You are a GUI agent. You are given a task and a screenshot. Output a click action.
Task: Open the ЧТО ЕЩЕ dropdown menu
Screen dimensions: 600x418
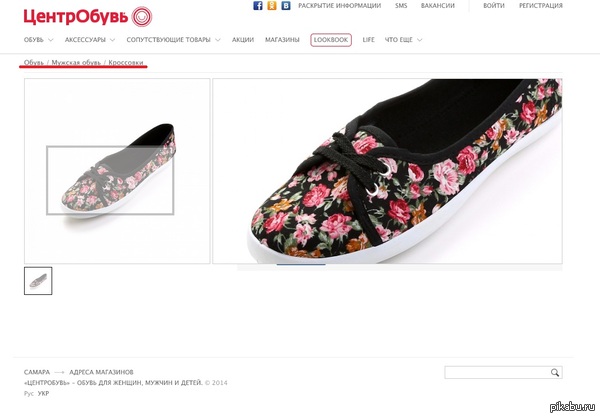(x=403, y=40)
